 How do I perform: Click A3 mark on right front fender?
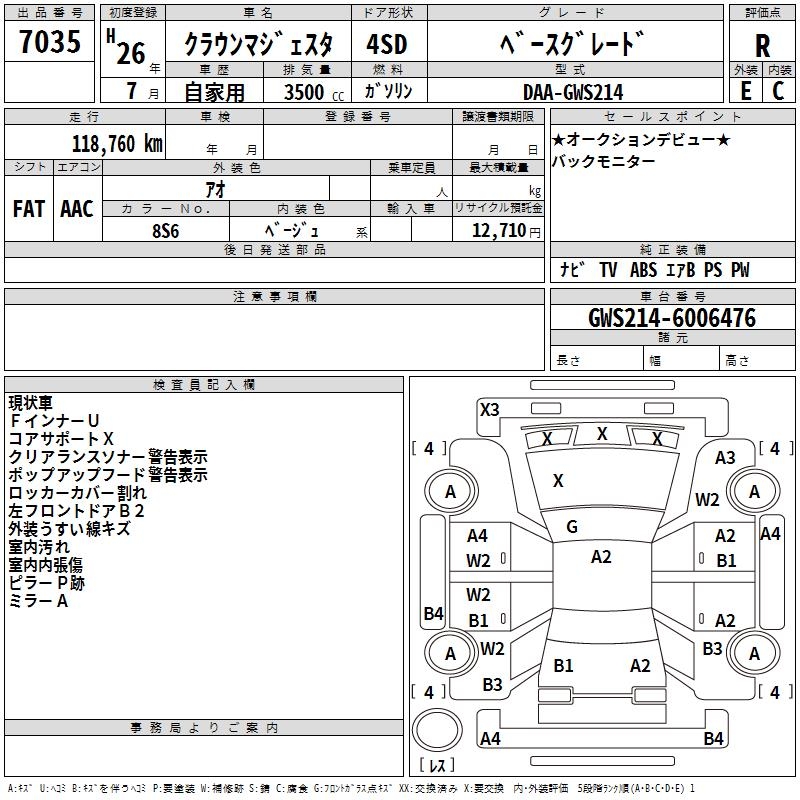point(725,458)
